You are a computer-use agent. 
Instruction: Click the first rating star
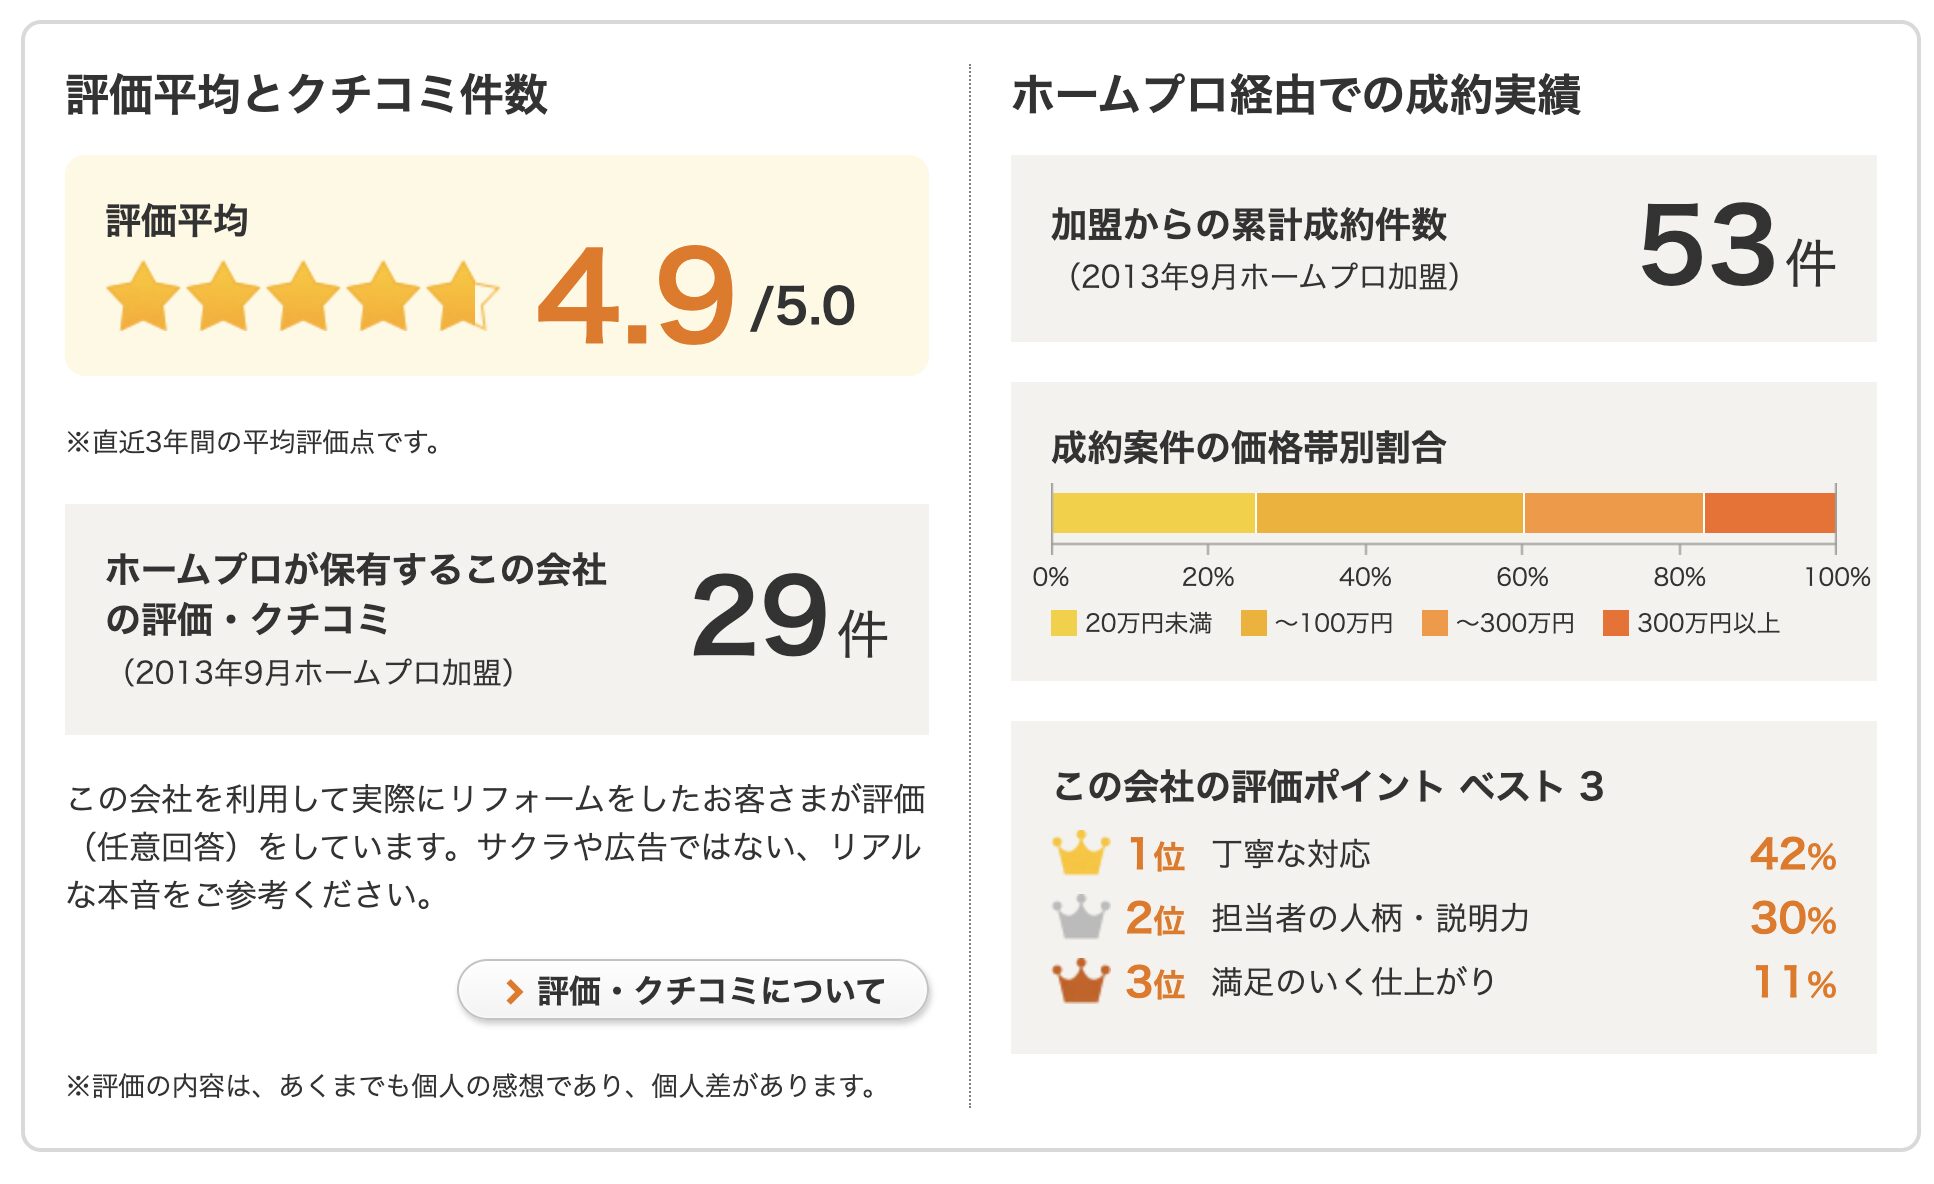(x=143, y=297)
